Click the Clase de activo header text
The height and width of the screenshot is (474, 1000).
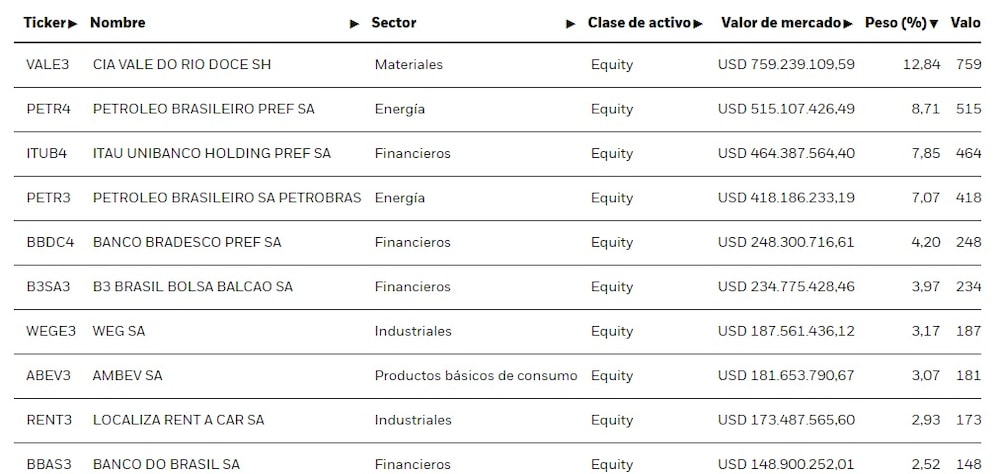tap(639, 22)
